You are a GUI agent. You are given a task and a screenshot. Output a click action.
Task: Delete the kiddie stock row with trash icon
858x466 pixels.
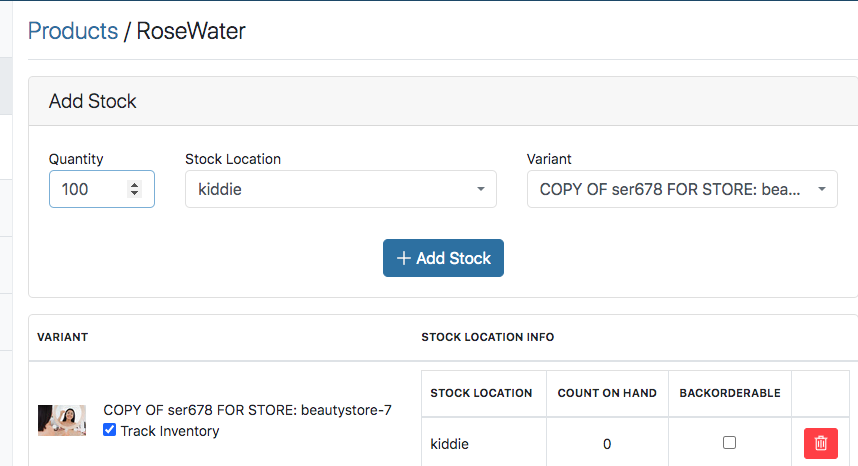[820, 443]
